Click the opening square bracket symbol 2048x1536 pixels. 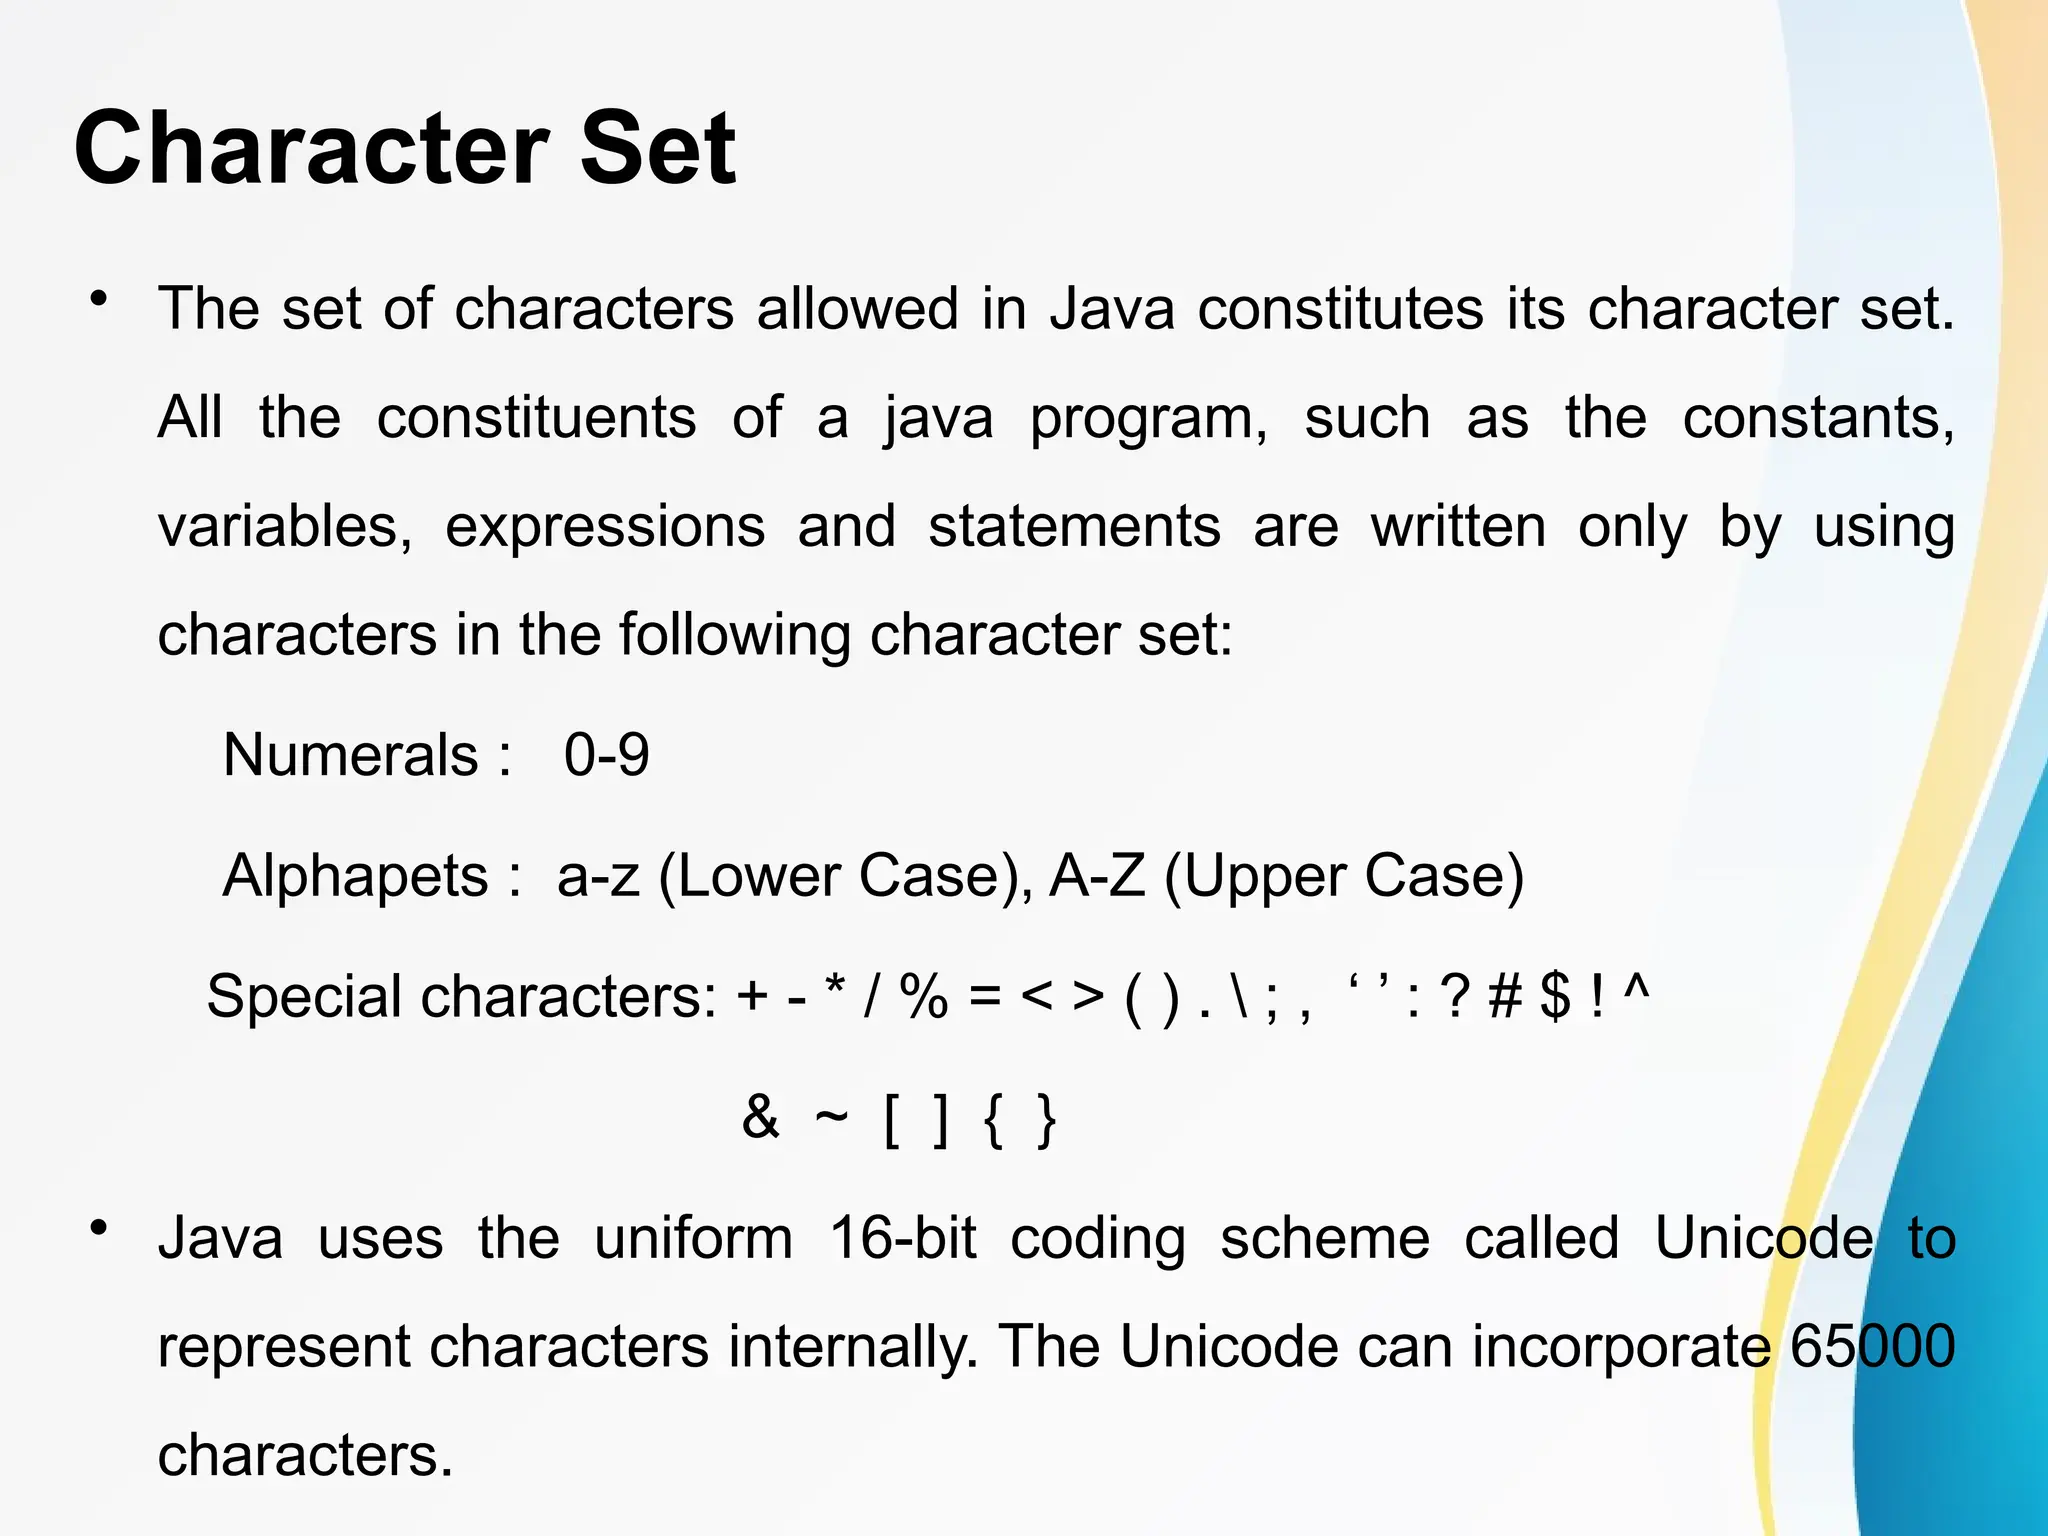point(892,1120)
